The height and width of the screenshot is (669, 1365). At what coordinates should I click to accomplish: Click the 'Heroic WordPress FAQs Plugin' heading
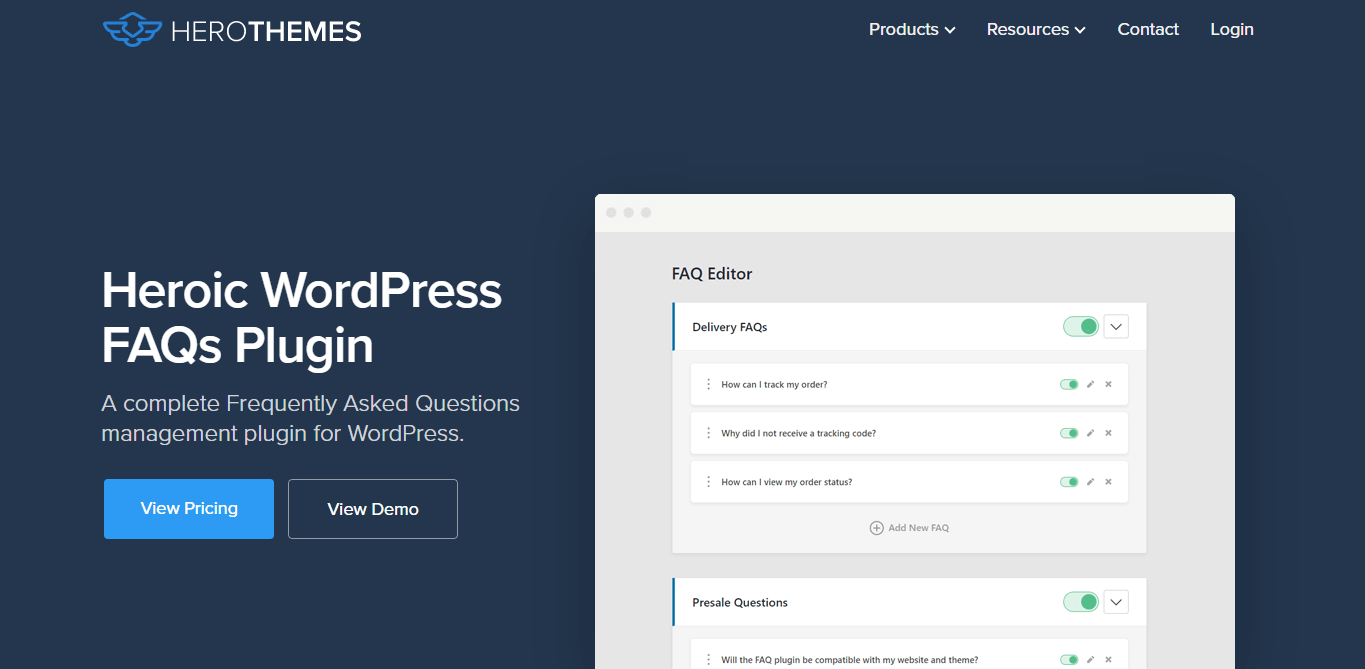coord(302,318)
